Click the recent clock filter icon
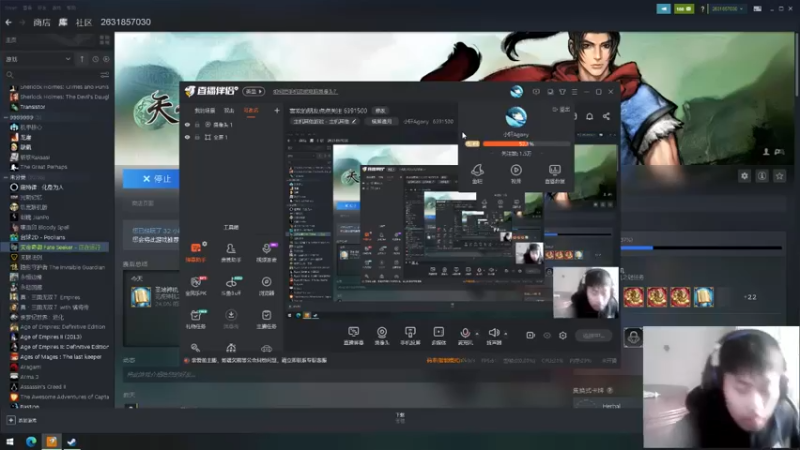Viewport: 800px width, 450px height. pos(95,59)
